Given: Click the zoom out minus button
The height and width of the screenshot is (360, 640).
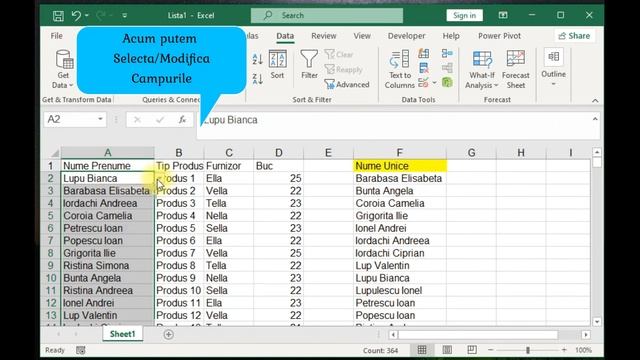Looking at the screenshot, I should [x=491, y=350].
